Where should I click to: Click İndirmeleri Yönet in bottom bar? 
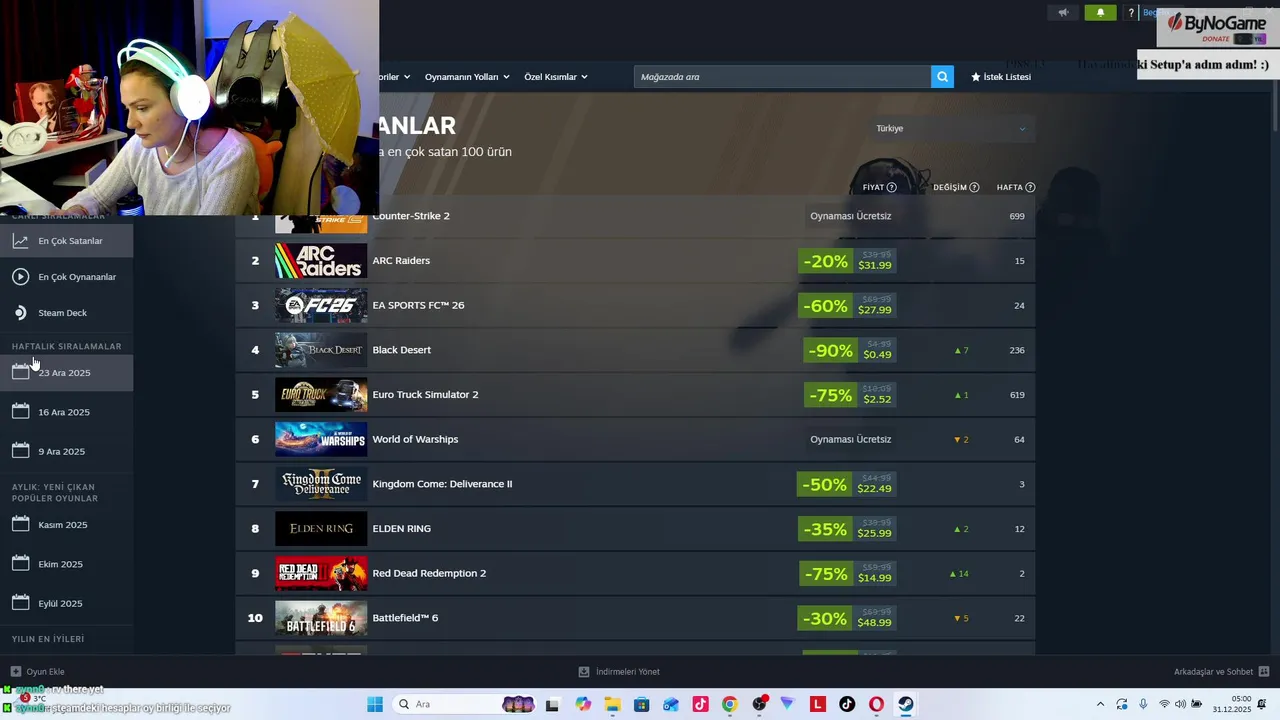click(619, 672)
